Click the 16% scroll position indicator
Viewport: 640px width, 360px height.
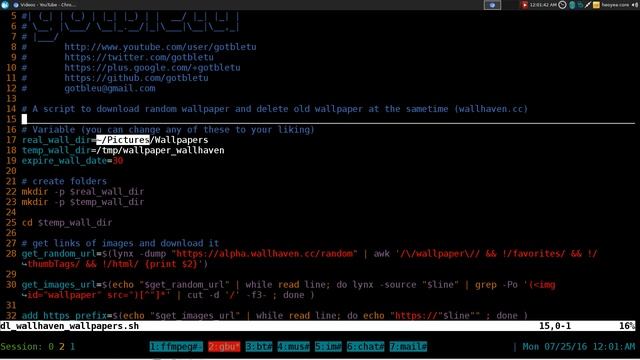[627, 326]
